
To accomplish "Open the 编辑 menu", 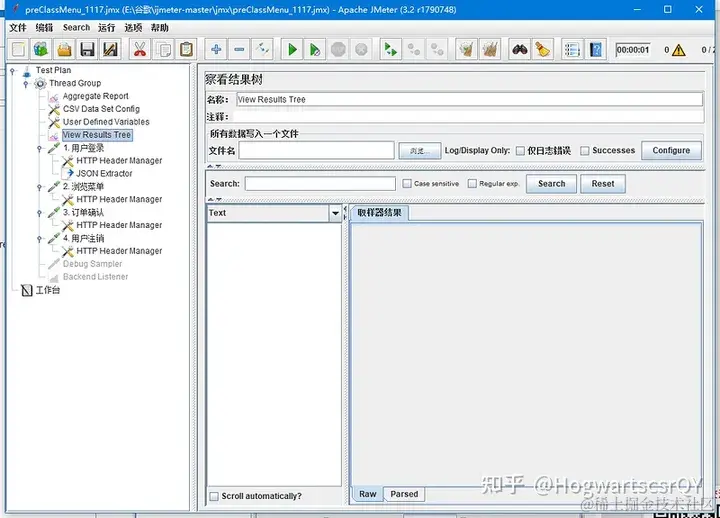I will point(45,28).
